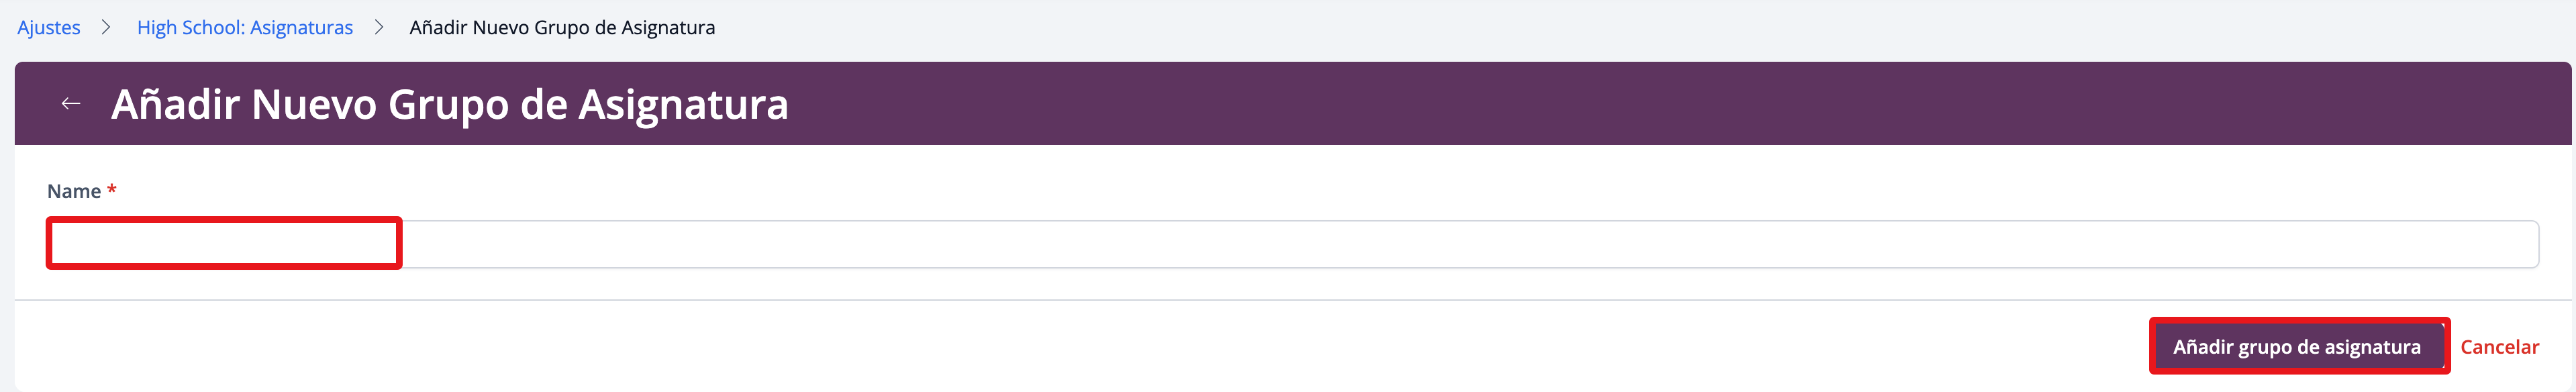The height and width of the screenshot is (392, 2576).
Task: Click the empty right side of purple header
Action: point(1700,104)
